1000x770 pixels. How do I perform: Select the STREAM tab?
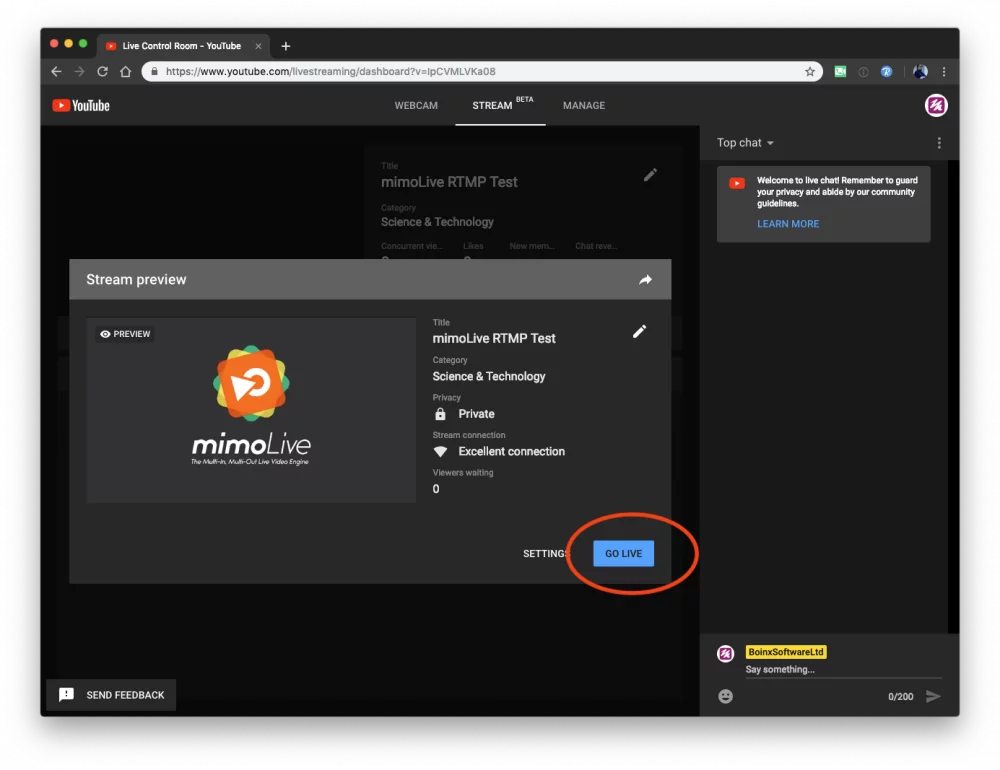(501, 105)
